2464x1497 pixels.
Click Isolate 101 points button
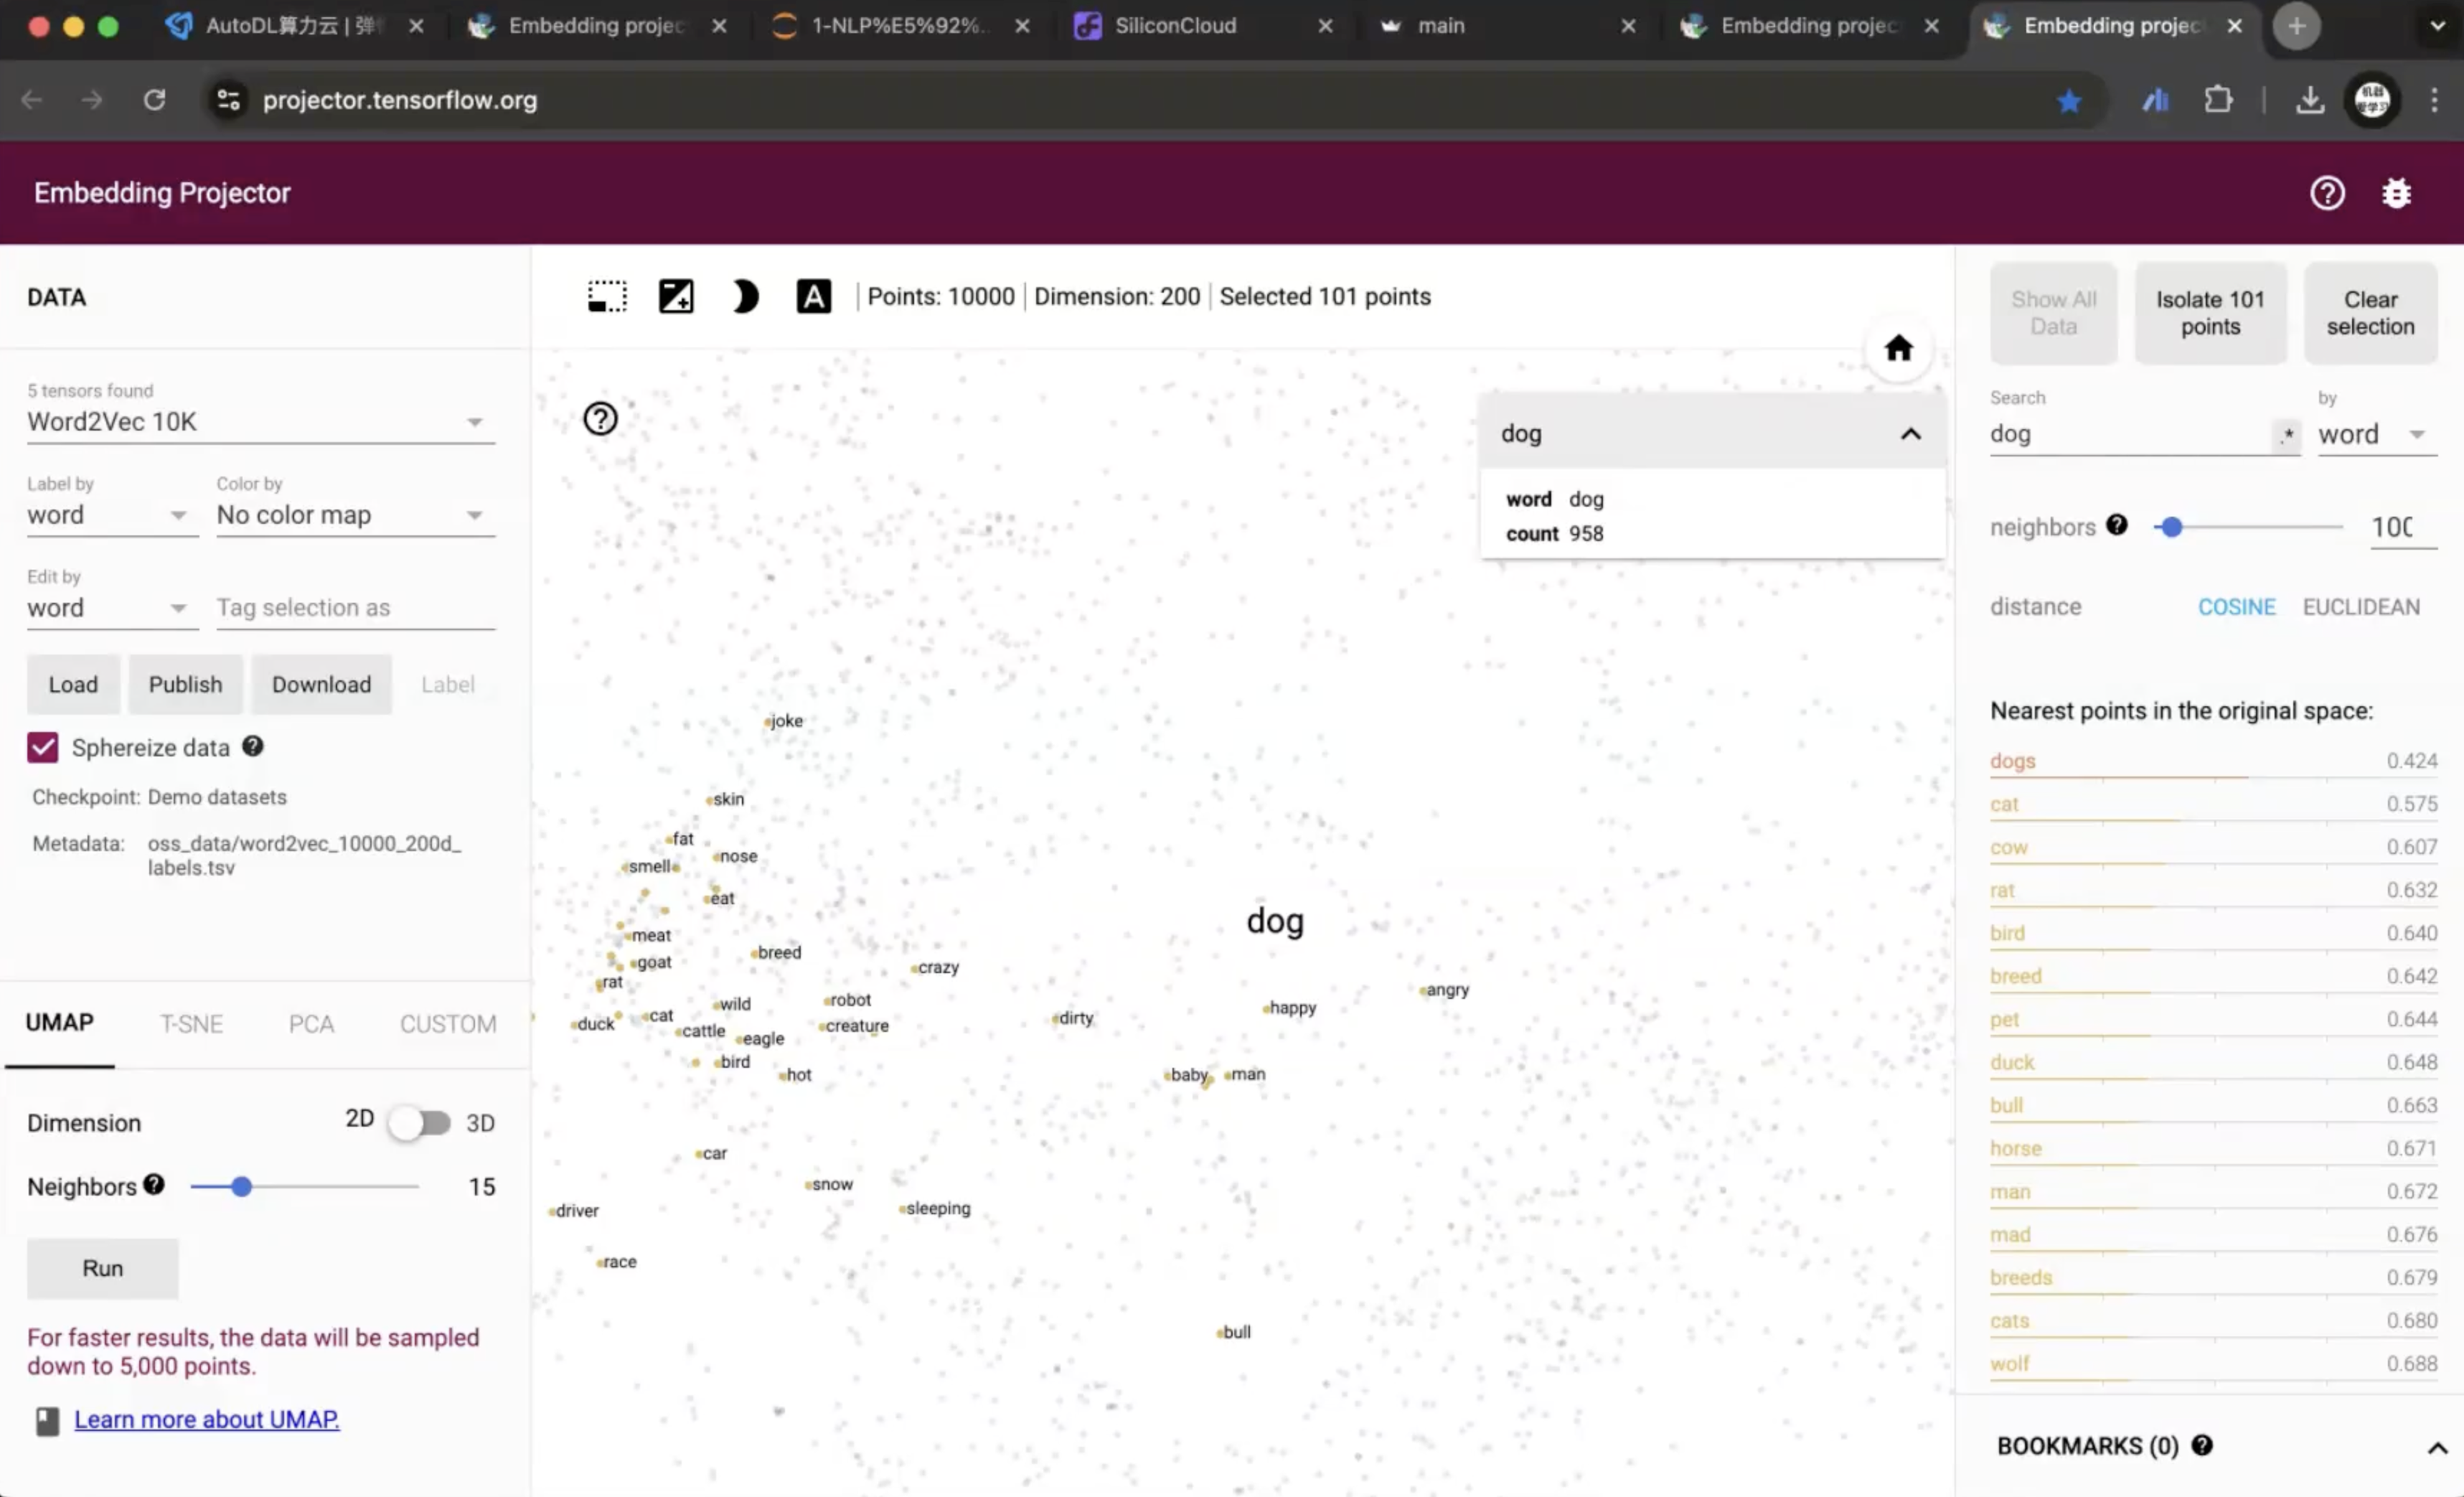coord(2210,313)
